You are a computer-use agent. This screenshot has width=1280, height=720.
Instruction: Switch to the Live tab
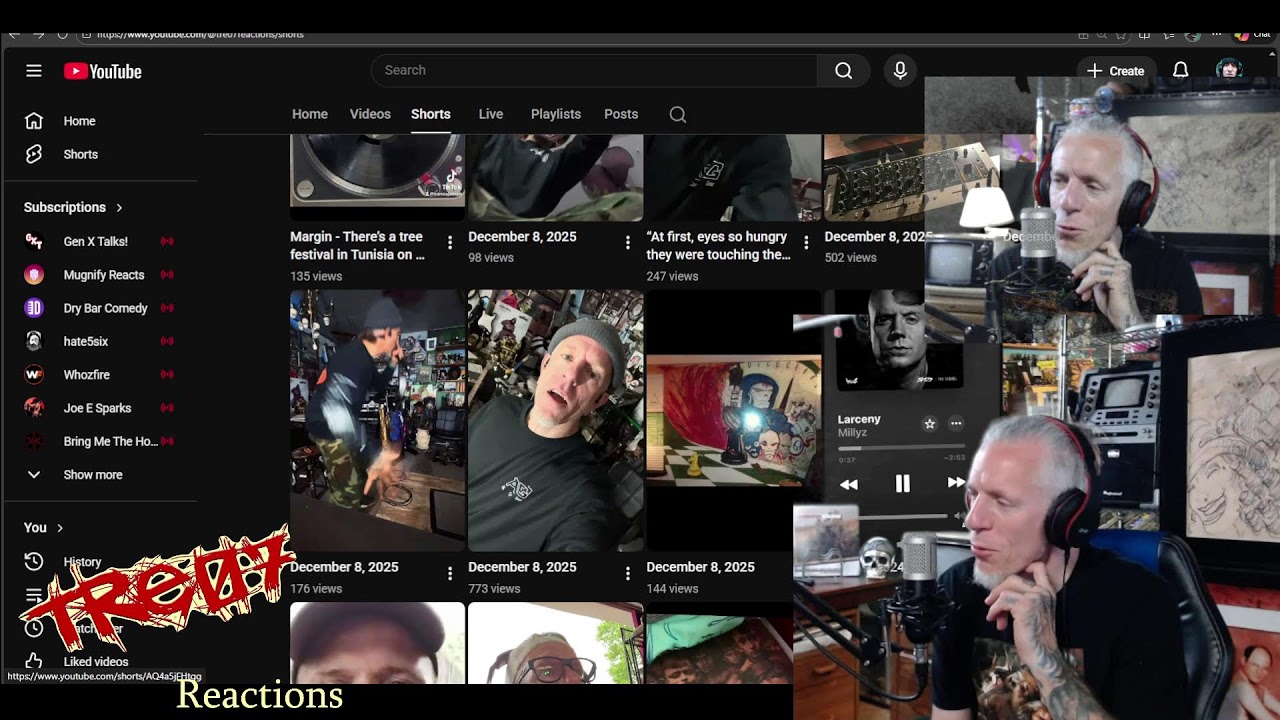pos(491,114)
